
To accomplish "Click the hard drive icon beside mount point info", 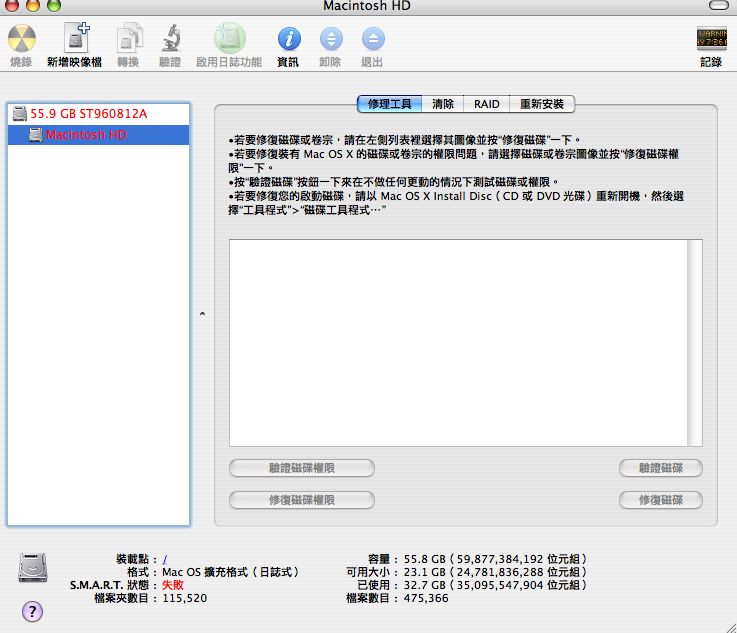I will point(32,568).
